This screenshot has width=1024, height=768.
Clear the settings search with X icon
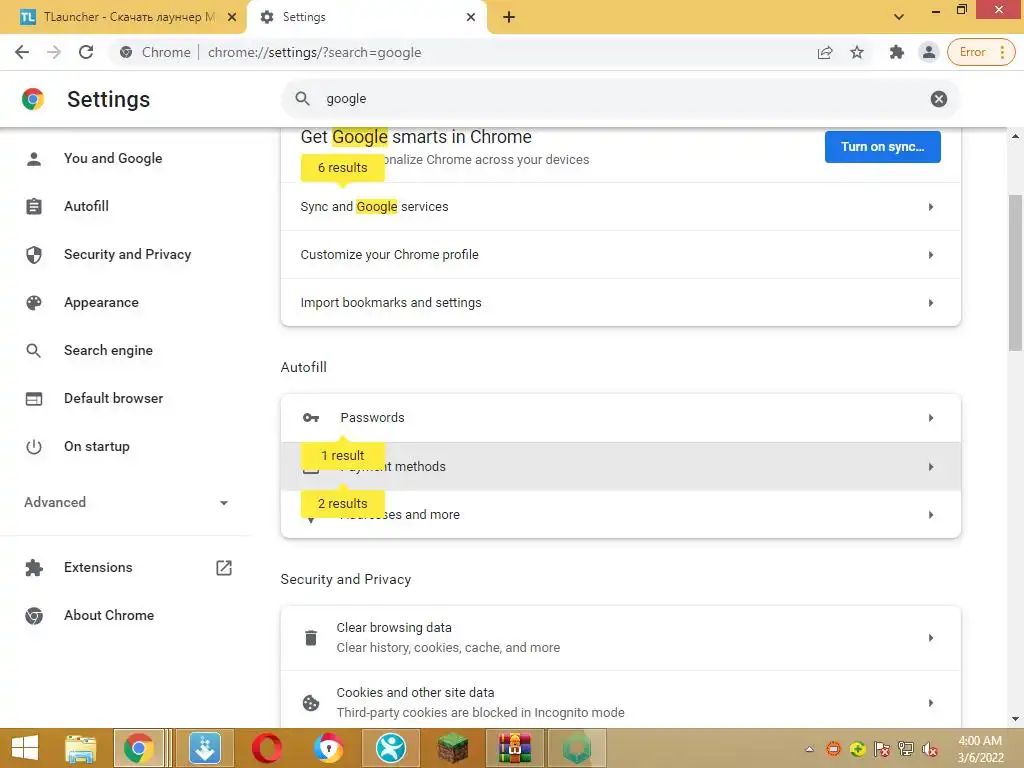(x=938, y=99)
